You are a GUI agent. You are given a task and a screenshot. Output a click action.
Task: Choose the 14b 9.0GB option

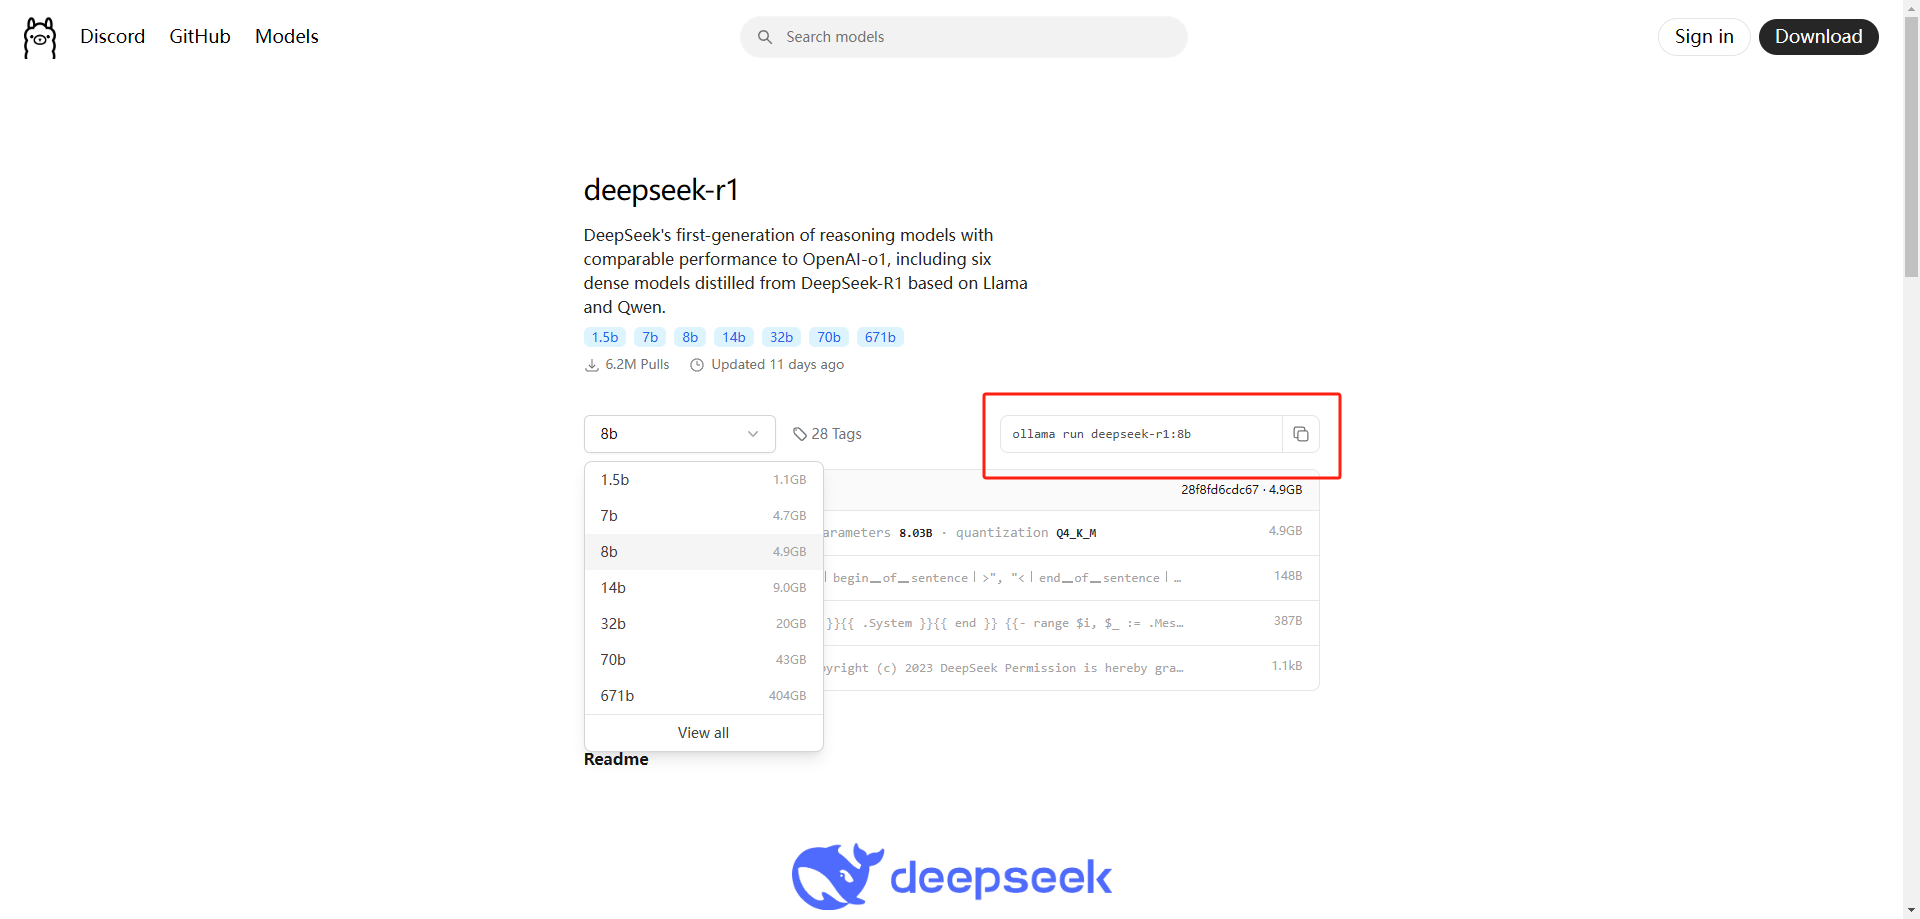[x=703, y=588]
